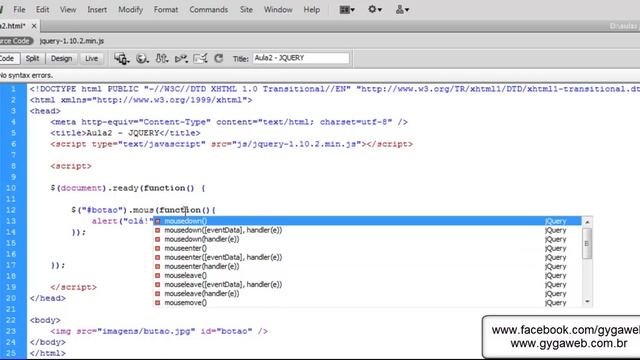Open related file jquery-1.10.2.min.js
Image resolution: width=640 pixels, height=360 pixels.
click(x=72, y=41)
